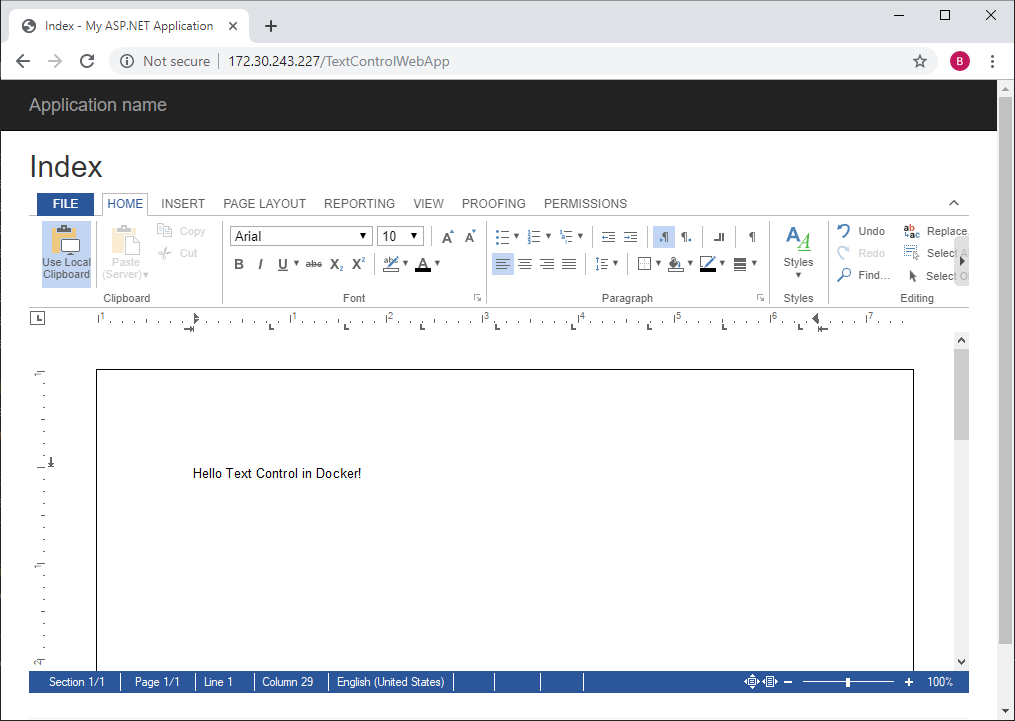Viewport: 1015px width, 721px height.
Task: Apply superscript formatting
Action: click(x=358, y=264)
